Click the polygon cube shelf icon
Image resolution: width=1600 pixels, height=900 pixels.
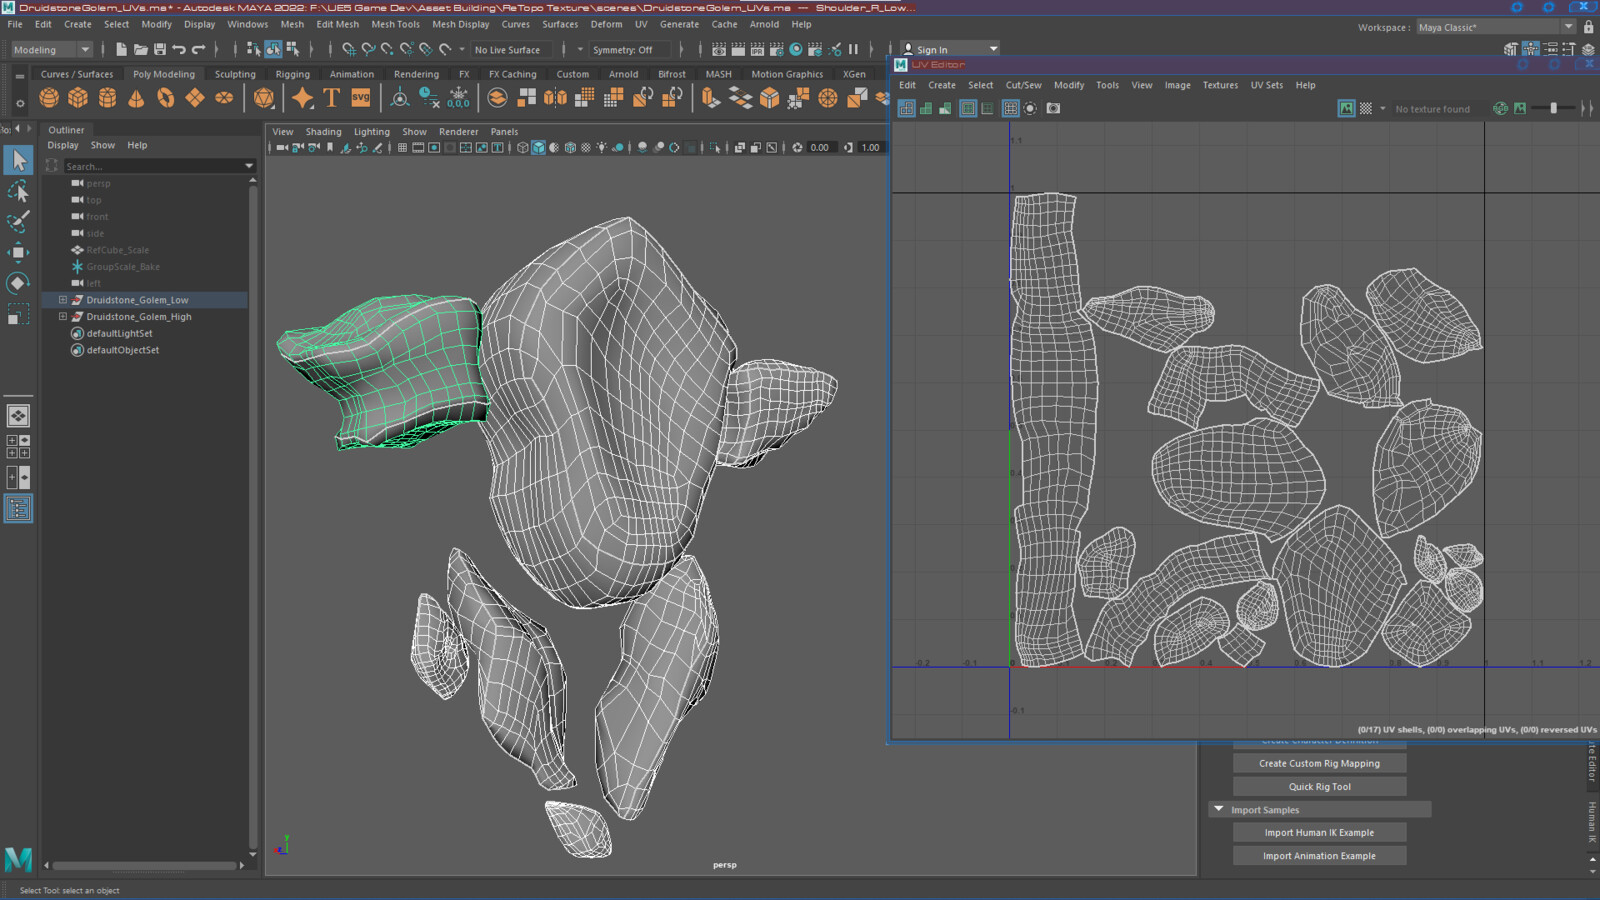pos(78,98)
